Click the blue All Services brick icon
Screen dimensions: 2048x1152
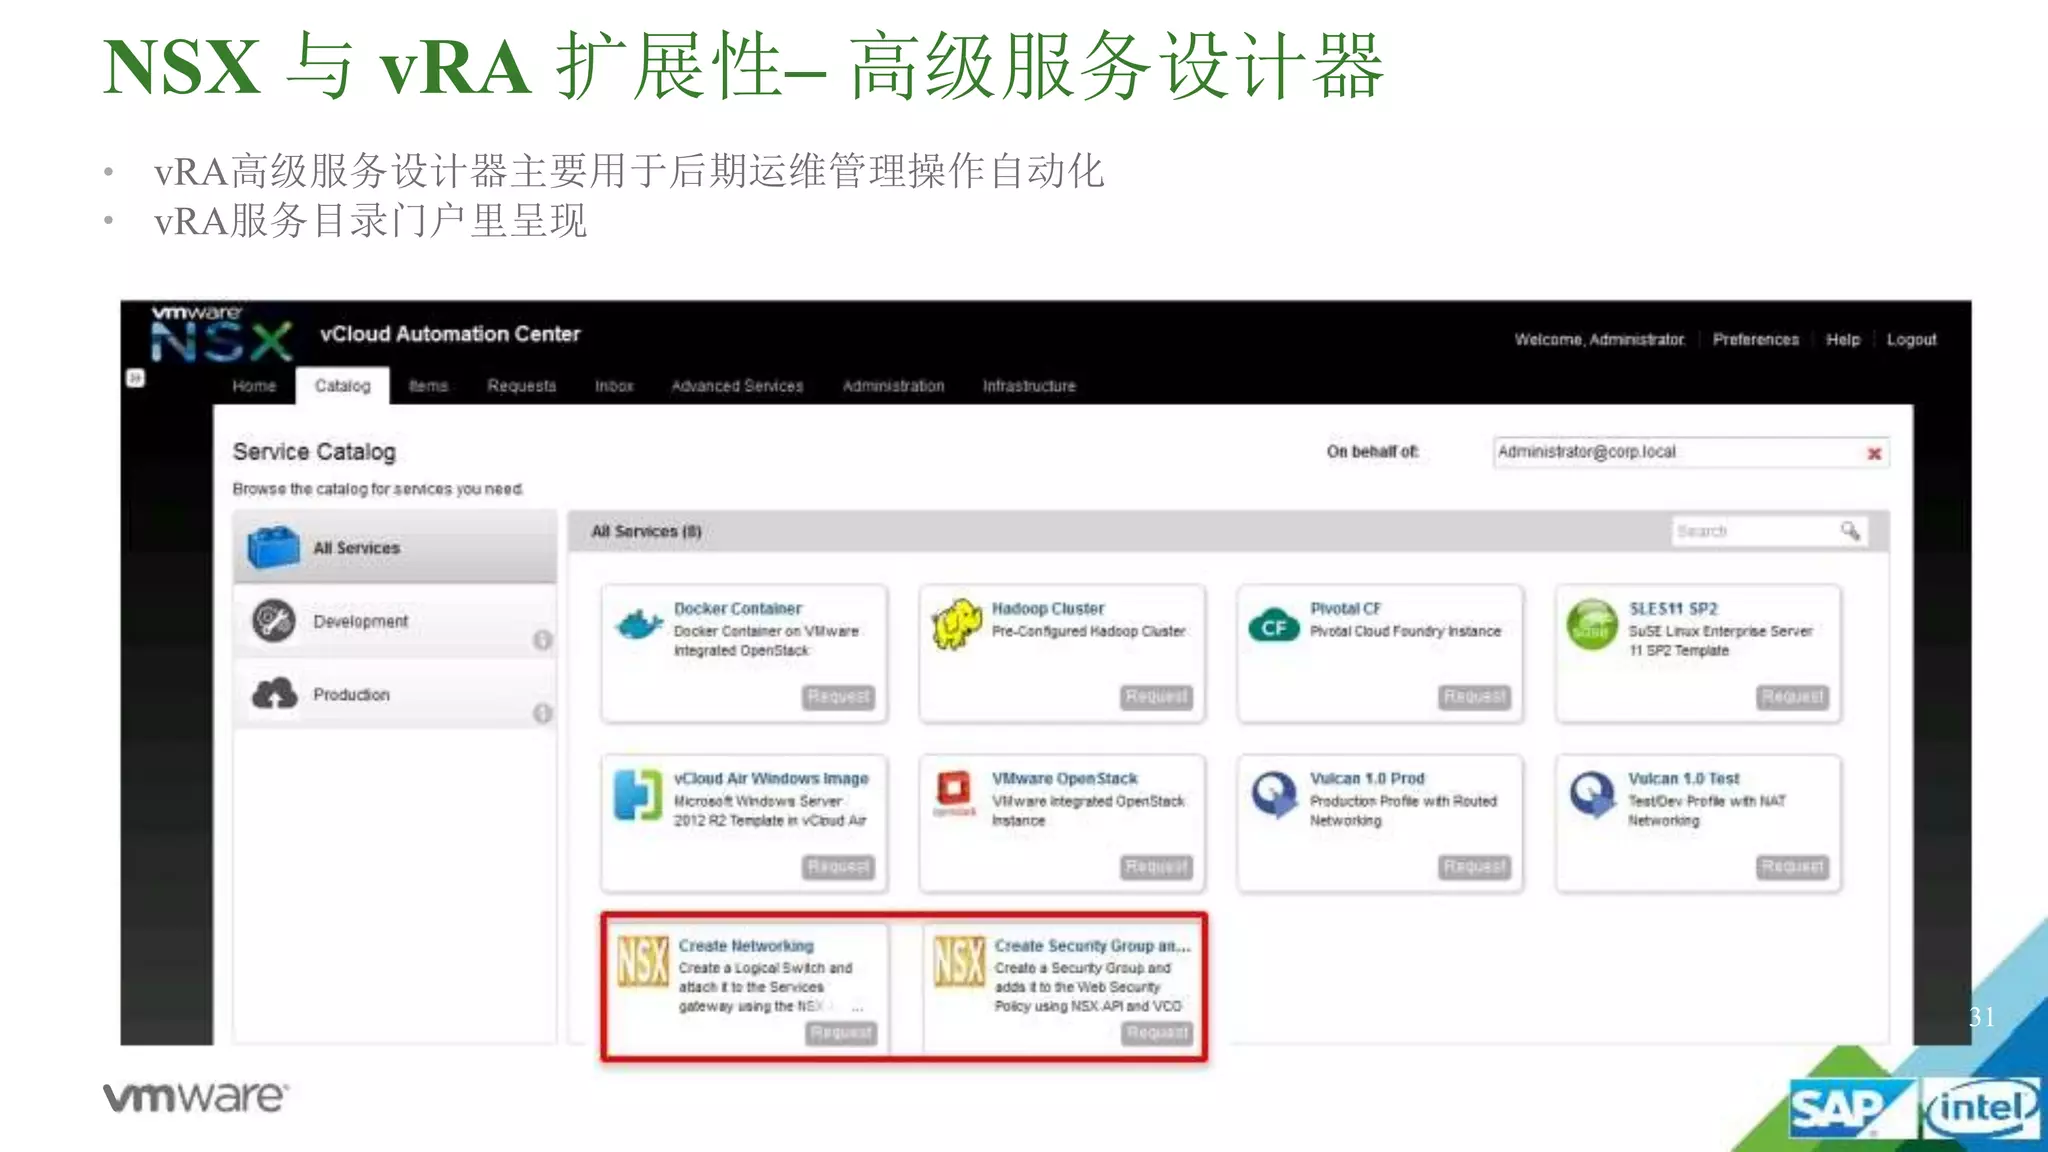273,548
